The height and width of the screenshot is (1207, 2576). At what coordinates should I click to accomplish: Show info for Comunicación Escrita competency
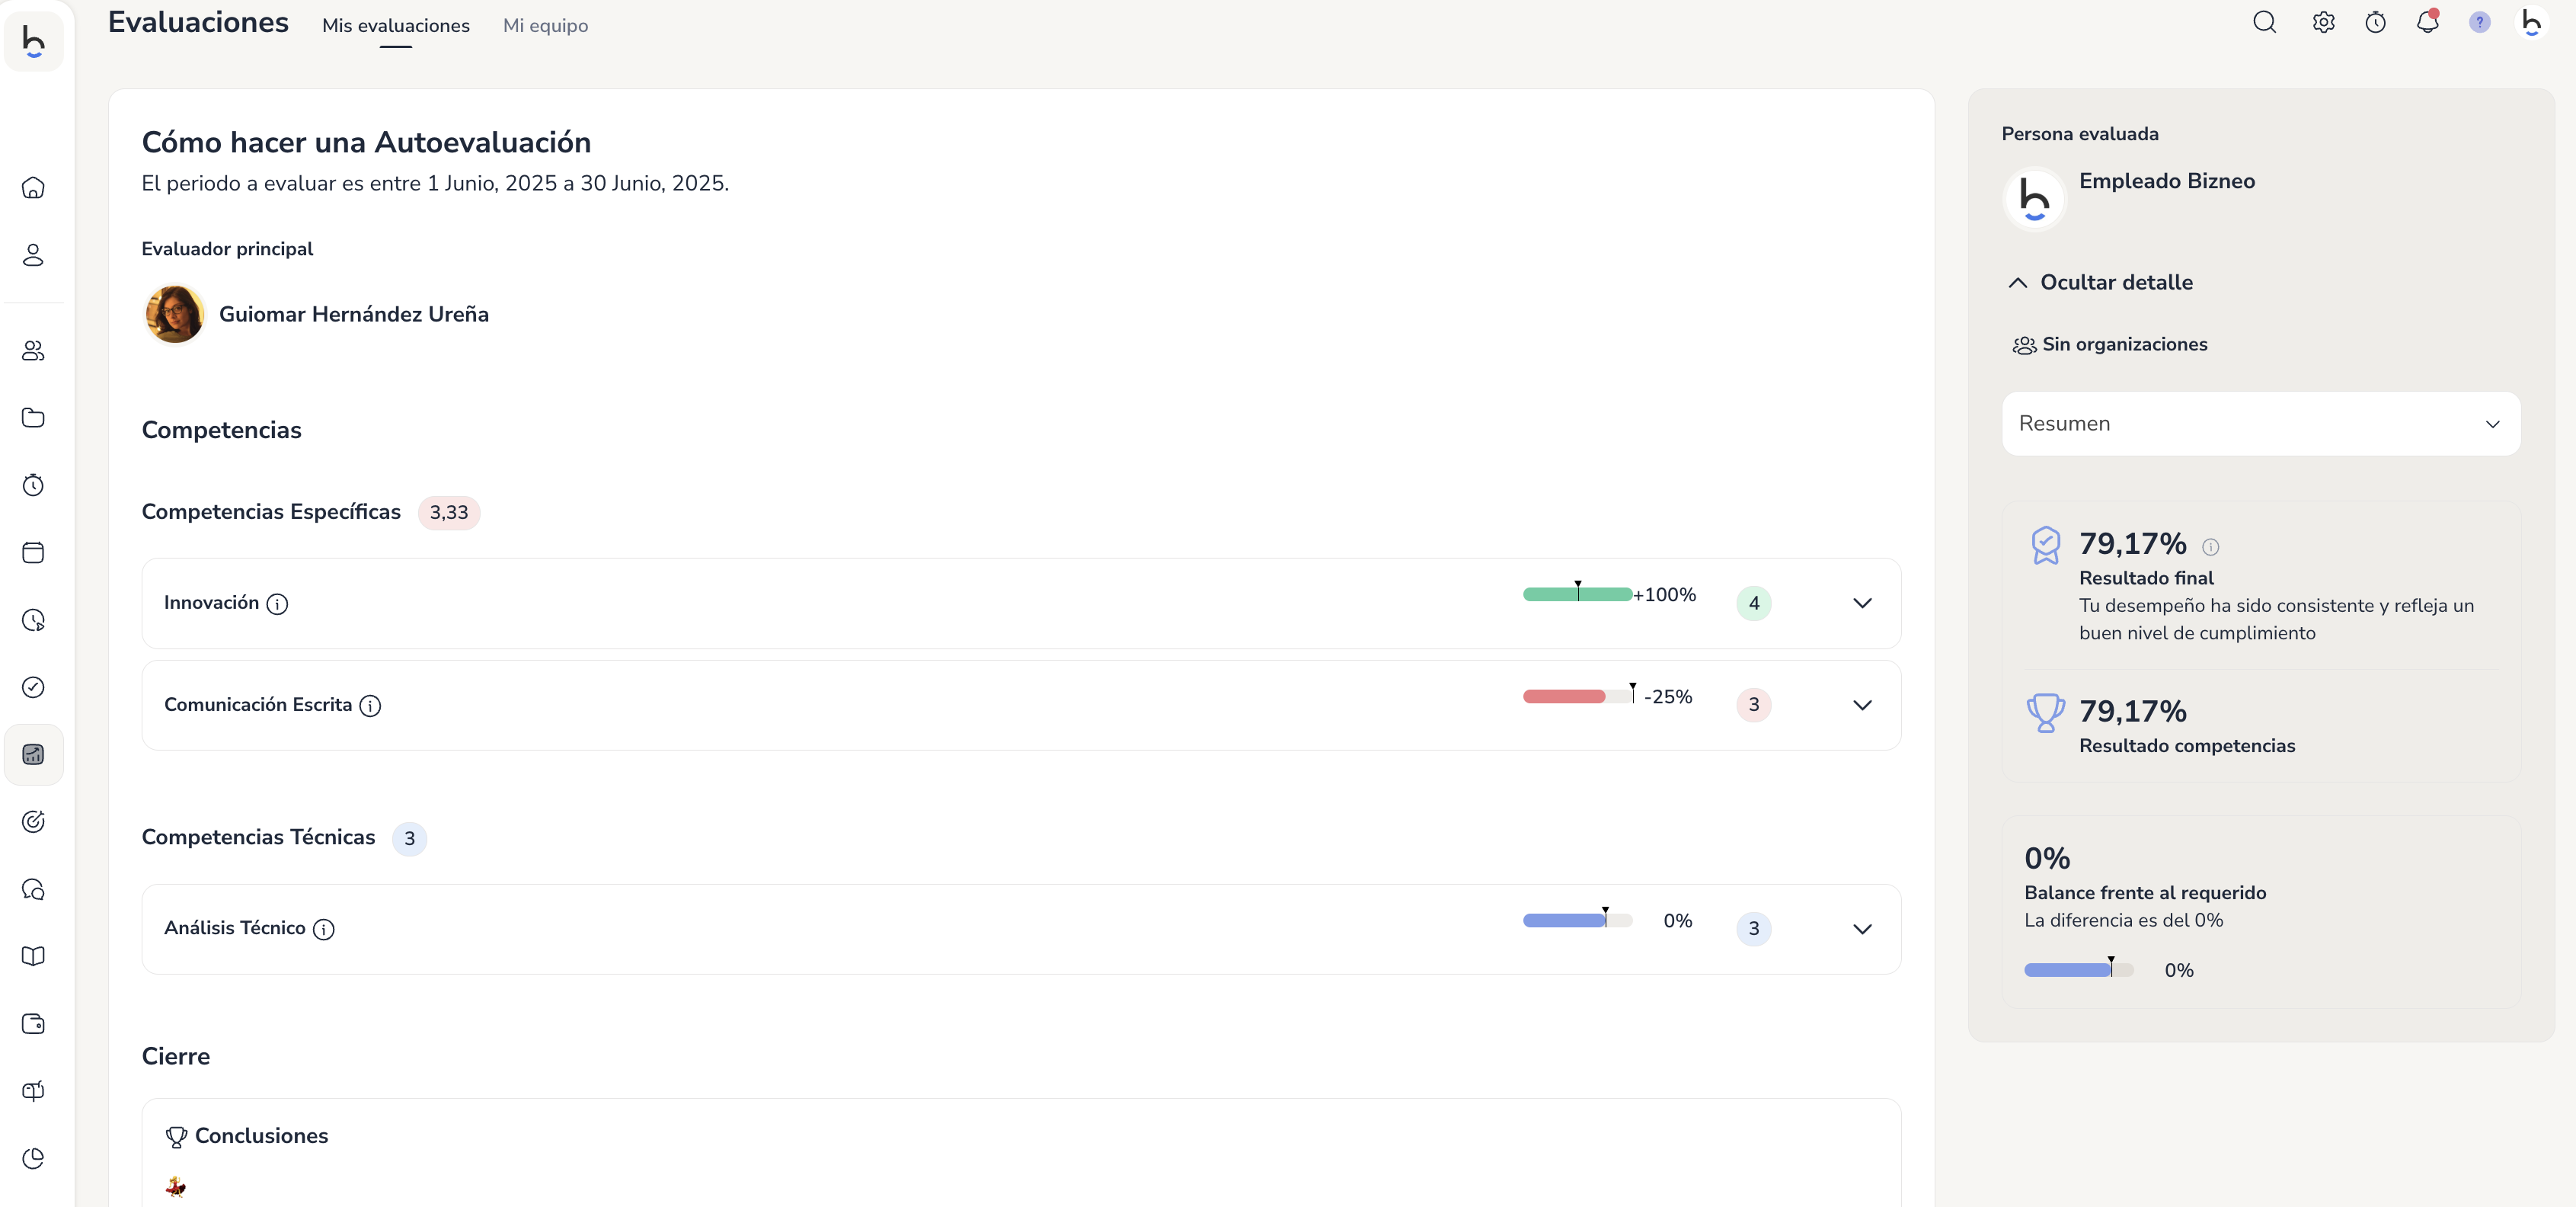(x=370, y=706)
